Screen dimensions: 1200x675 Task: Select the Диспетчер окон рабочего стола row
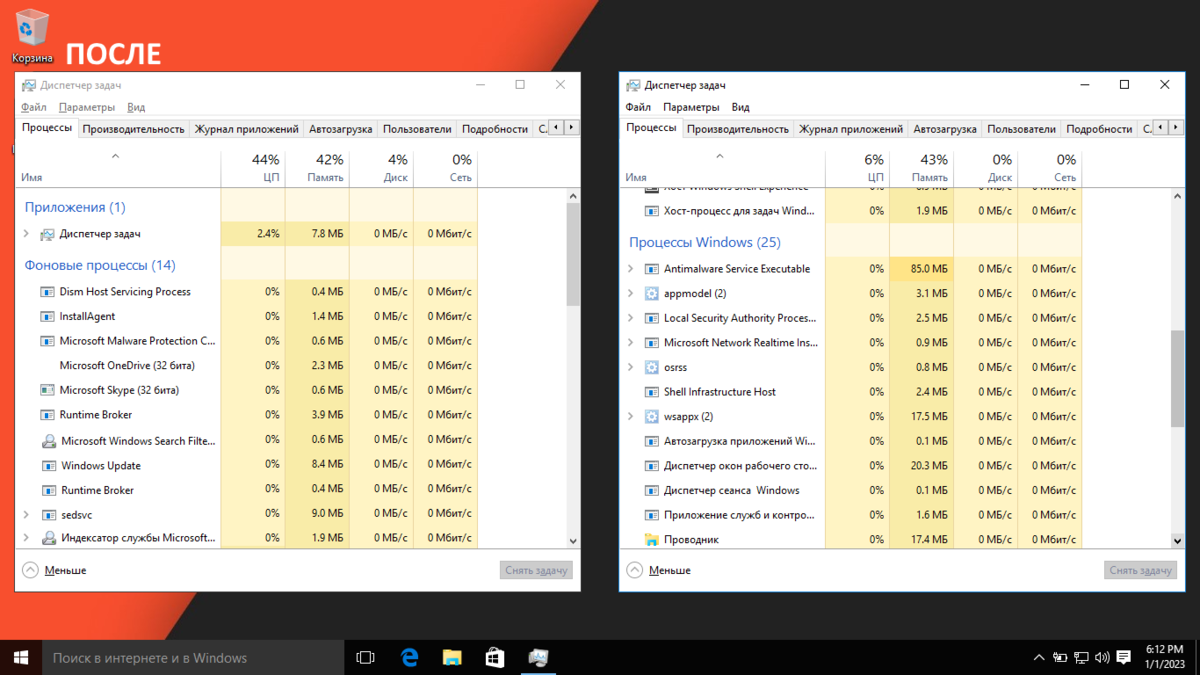[x=850, y=465]
